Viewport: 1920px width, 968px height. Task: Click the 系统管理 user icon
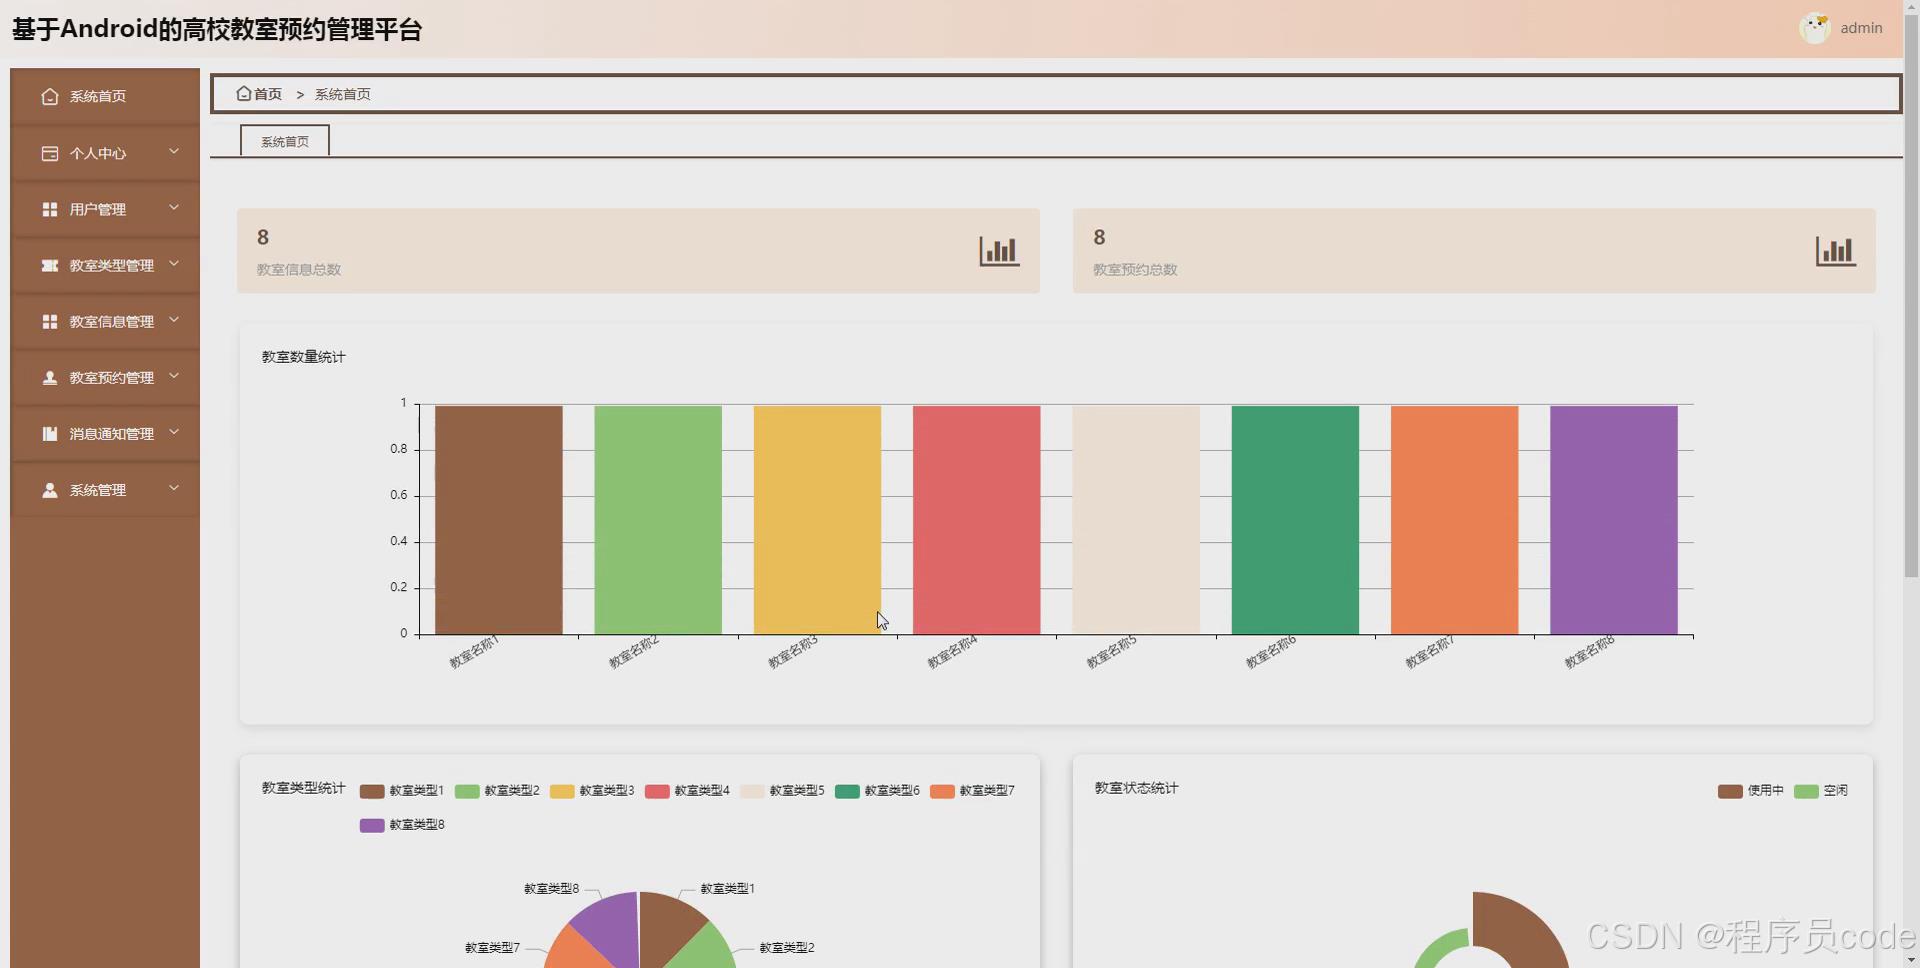[x=50, y=490]
